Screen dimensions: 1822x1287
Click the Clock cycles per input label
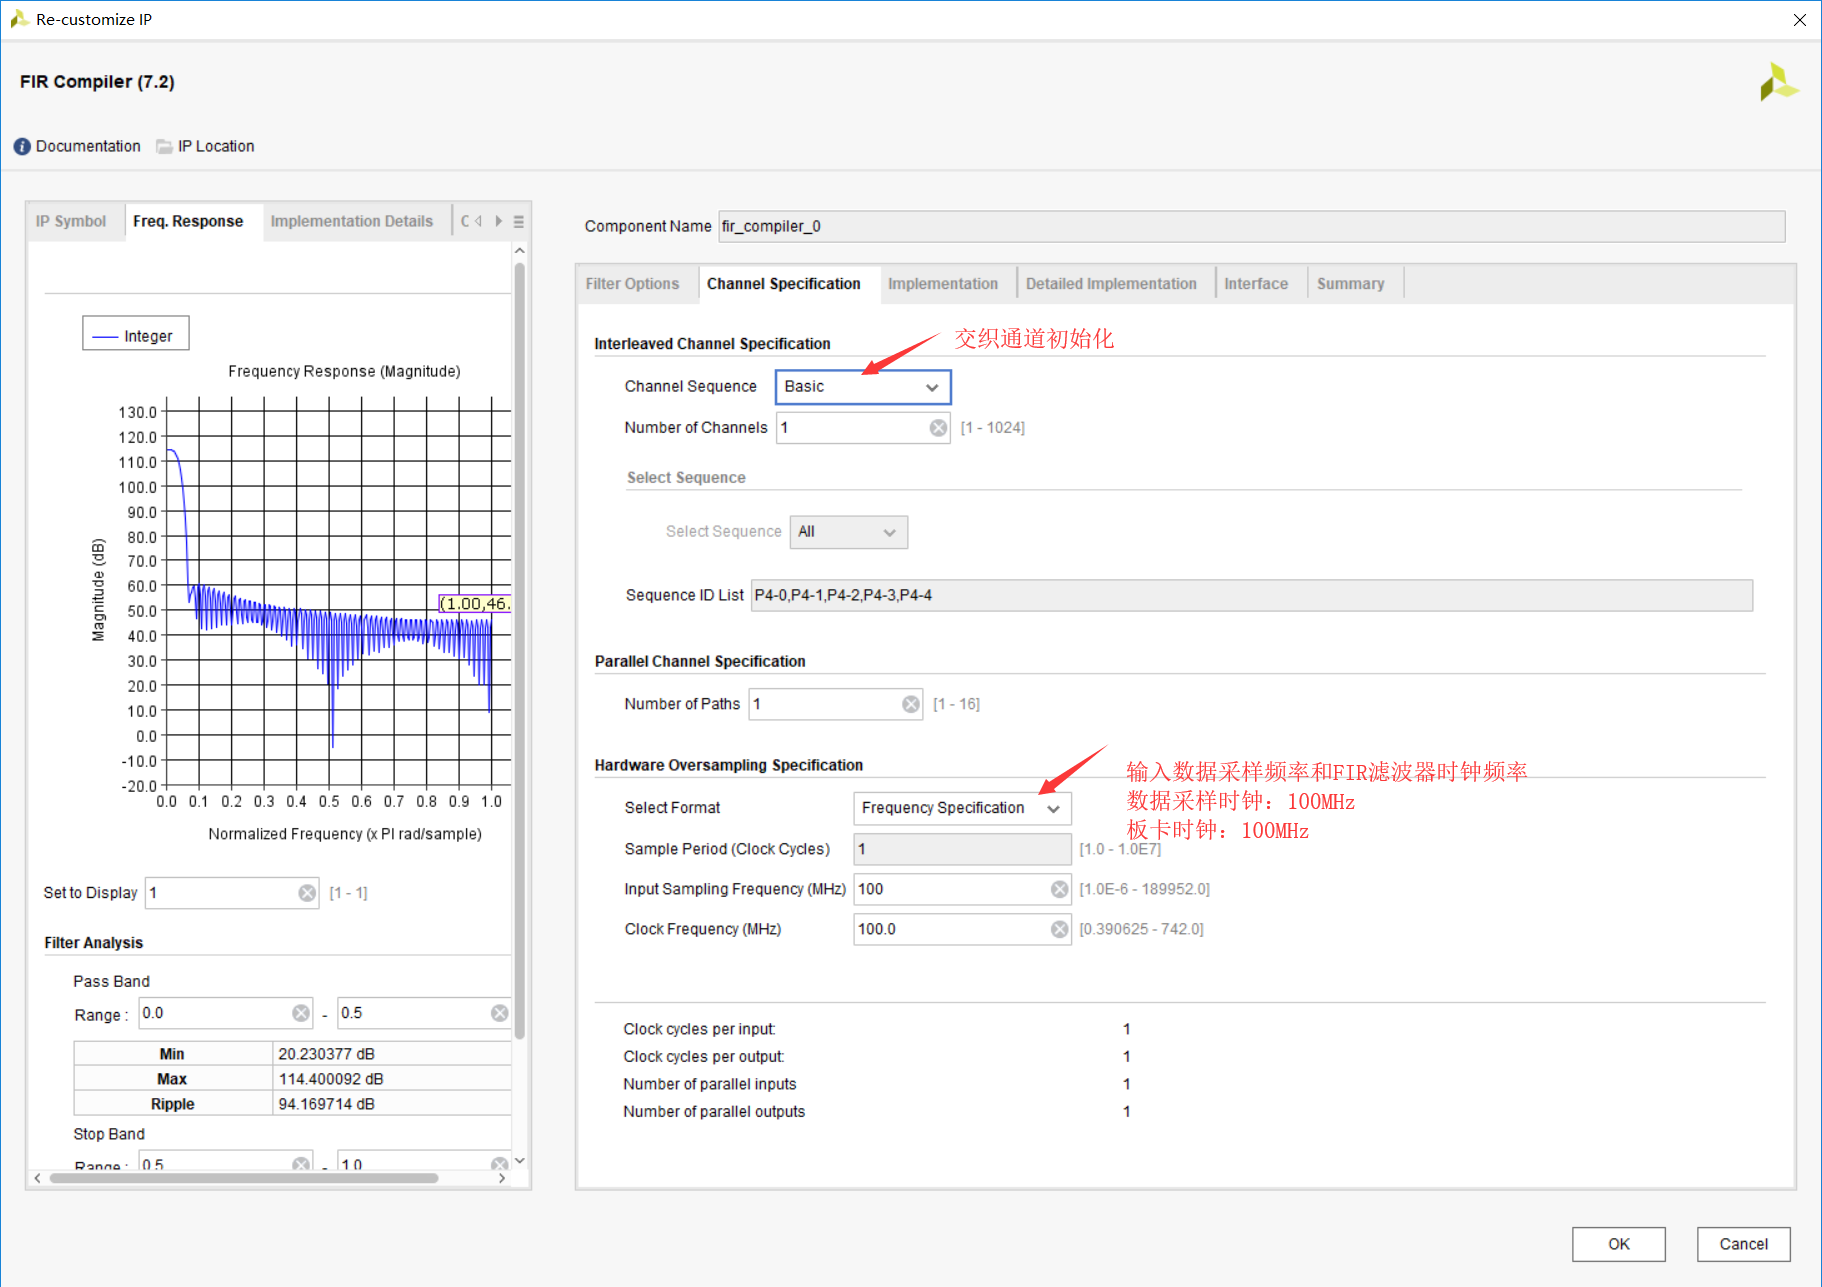click(x=699, y=1029)
